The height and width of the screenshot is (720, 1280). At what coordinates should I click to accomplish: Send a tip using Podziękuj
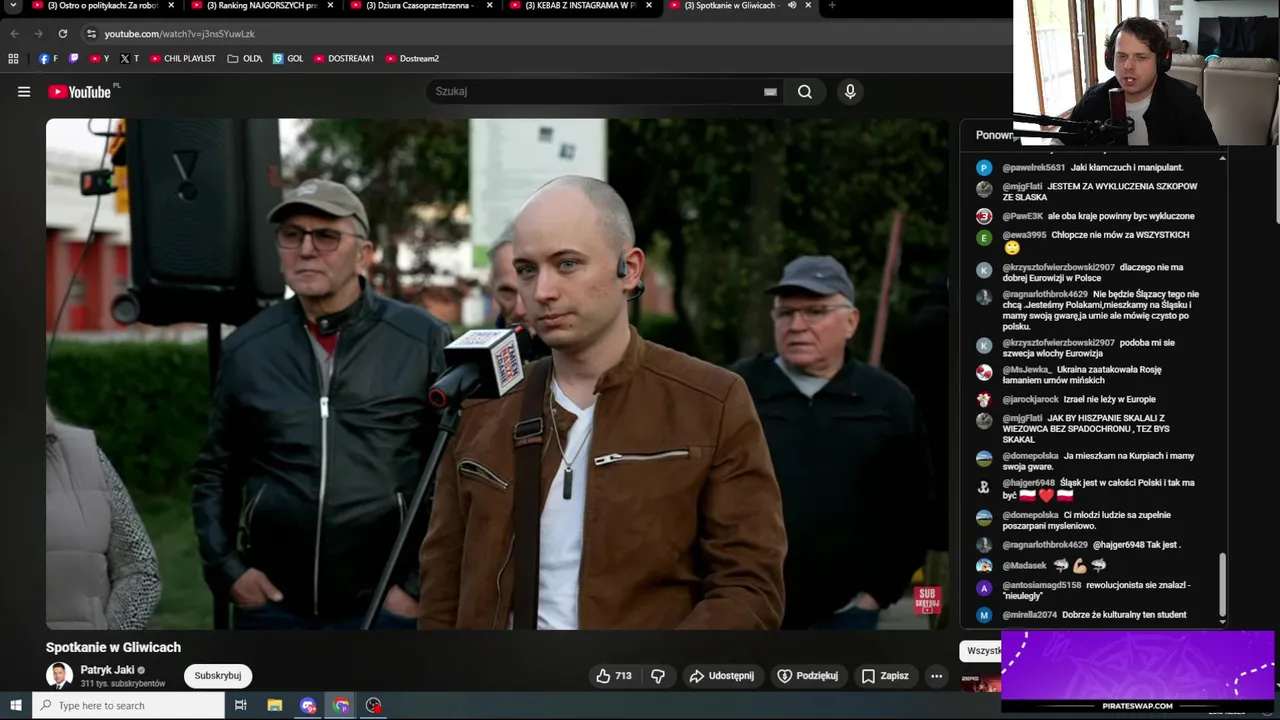coord(808,676)
